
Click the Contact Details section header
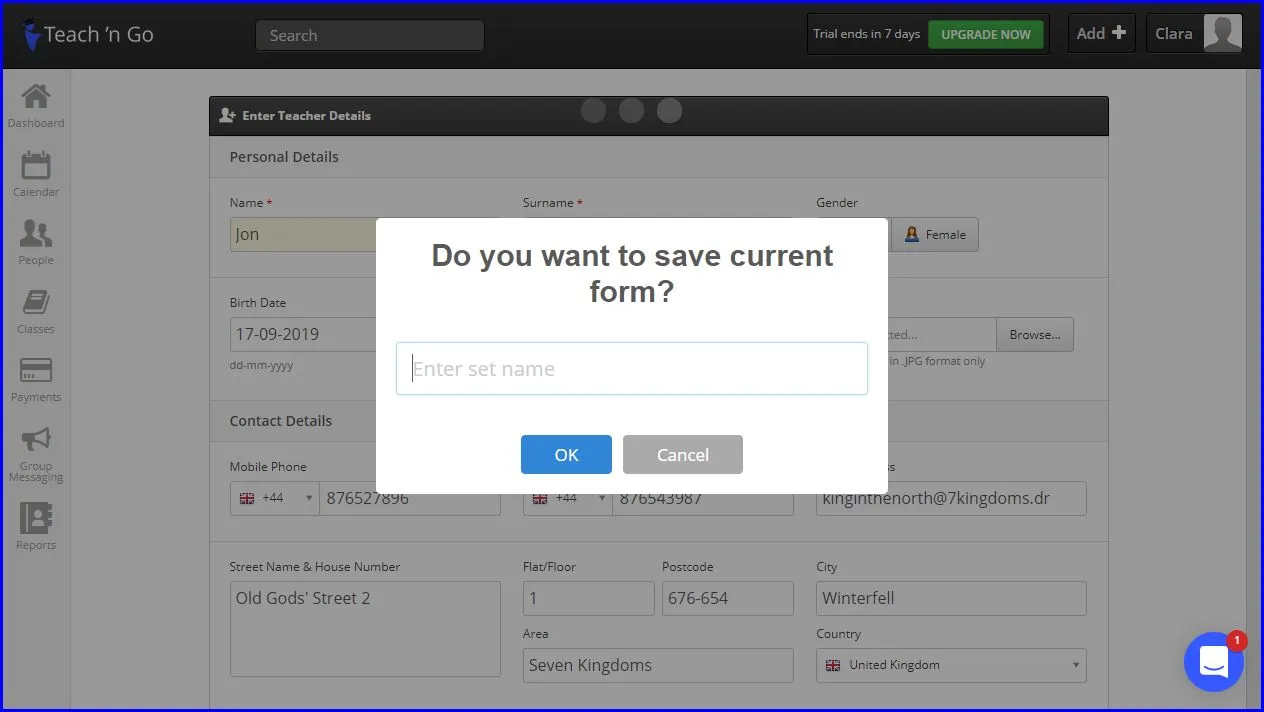[281, 421]
